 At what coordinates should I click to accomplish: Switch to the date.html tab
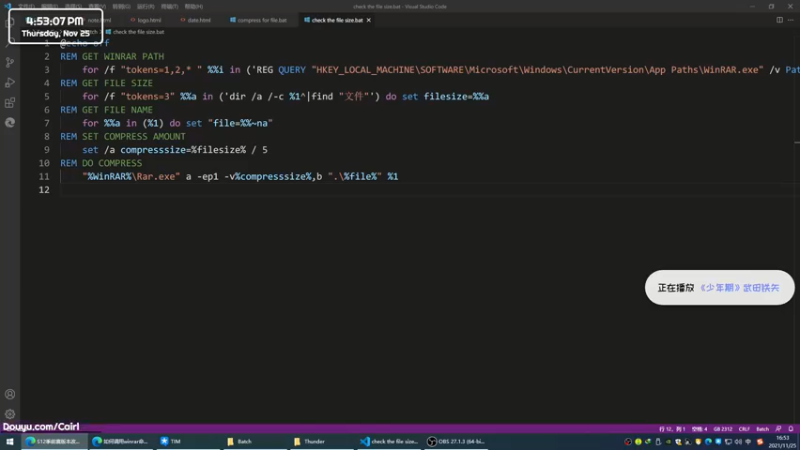click(x=195, y=20)
